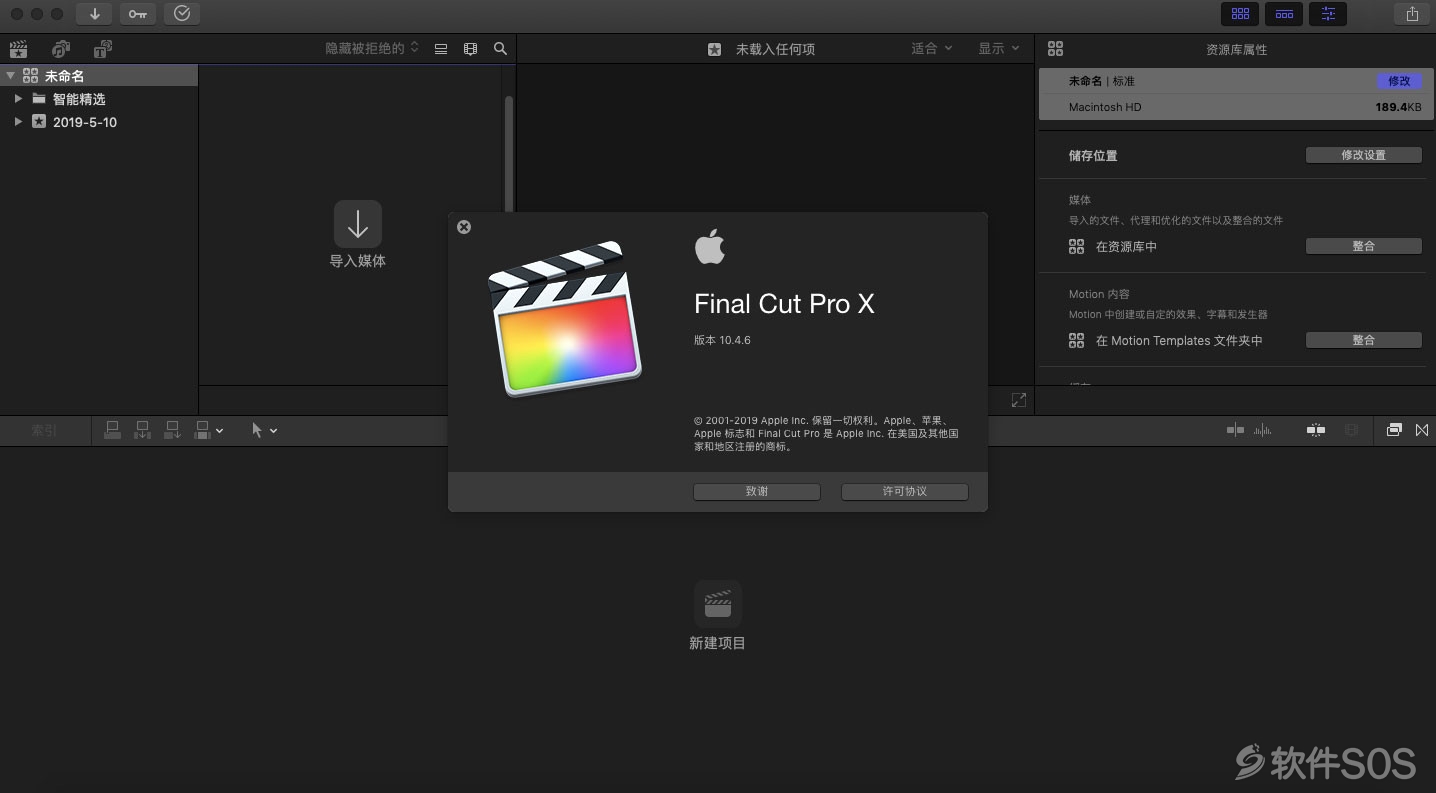Toggle audio skimming waveform icon

pyautogui.click(x=1263, y=430)
